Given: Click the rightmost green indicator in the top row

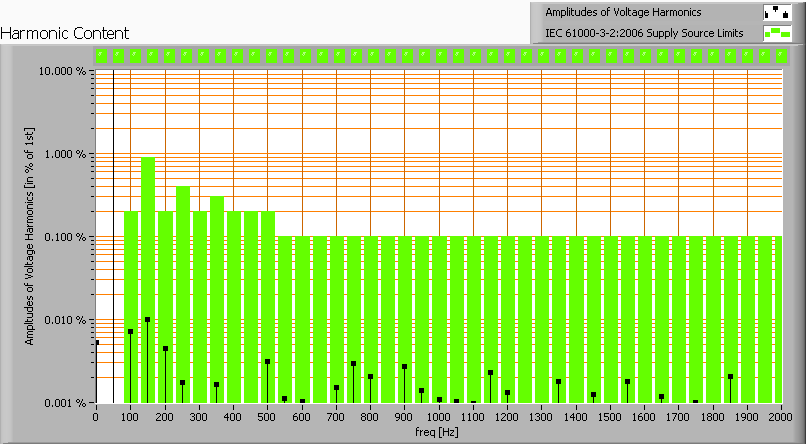Looking at the screenshot, I should 781,56.
